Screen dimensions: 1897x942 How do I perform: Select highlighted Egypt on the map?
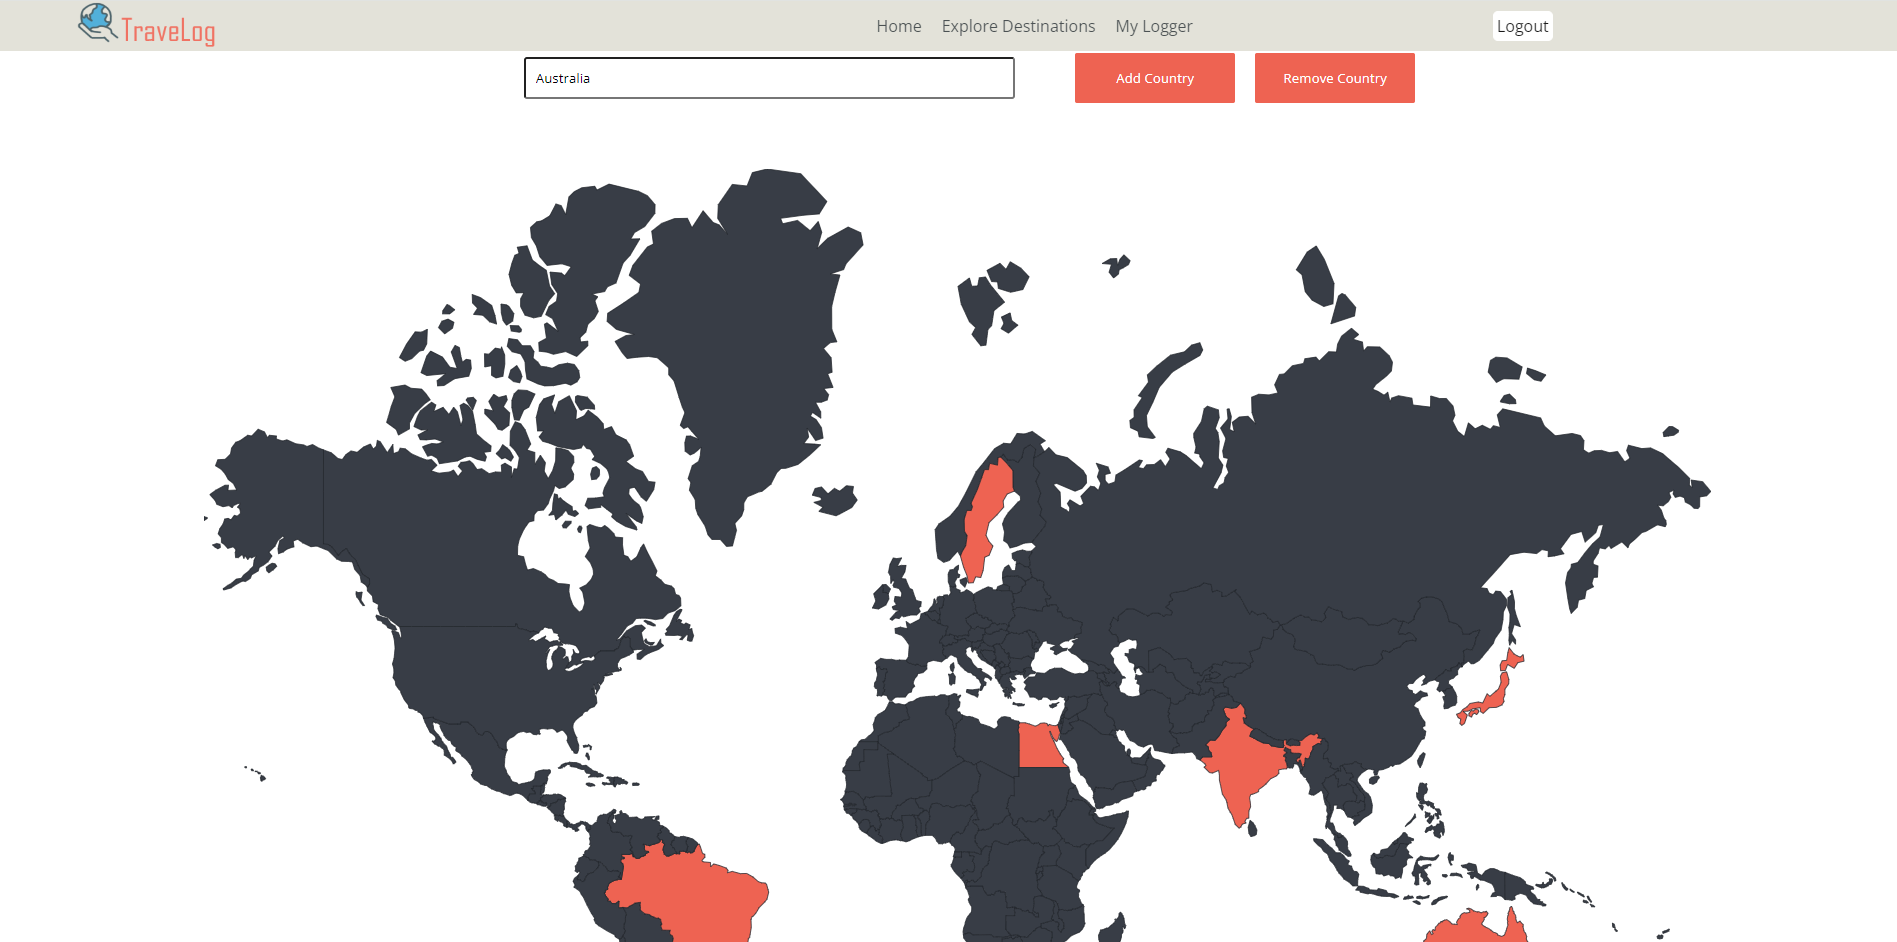(1040, 746)
